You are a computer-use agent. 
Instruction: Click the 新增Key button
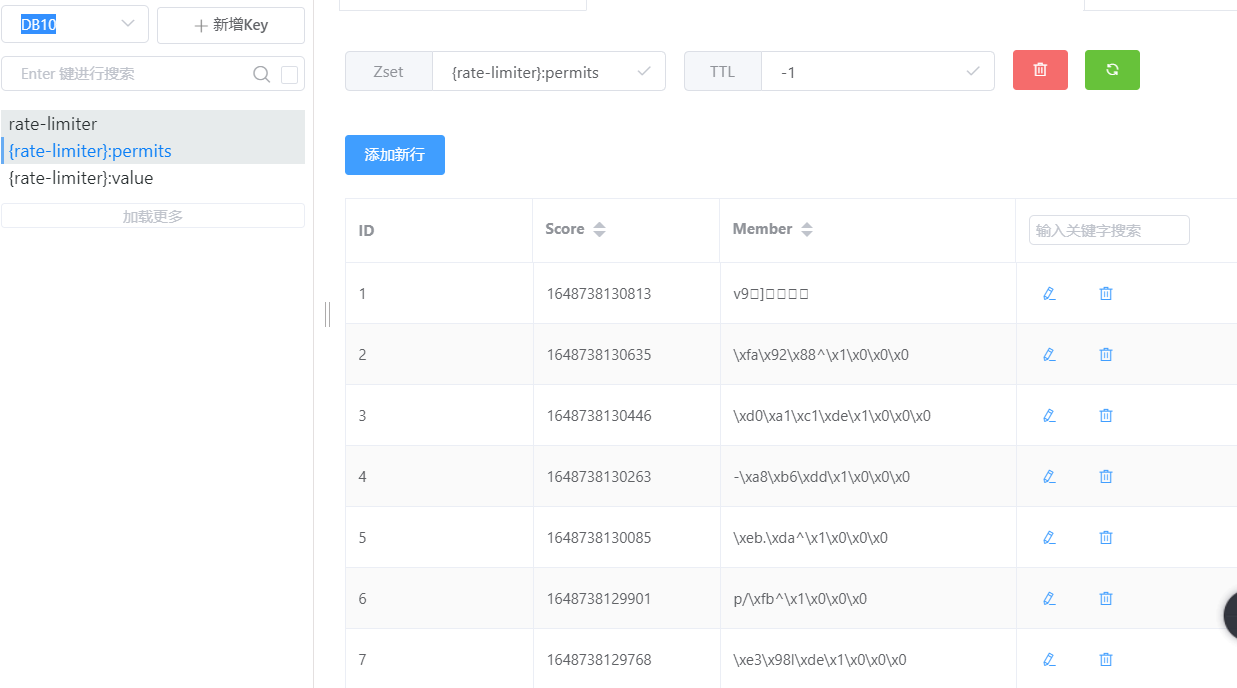click(231, 25)
